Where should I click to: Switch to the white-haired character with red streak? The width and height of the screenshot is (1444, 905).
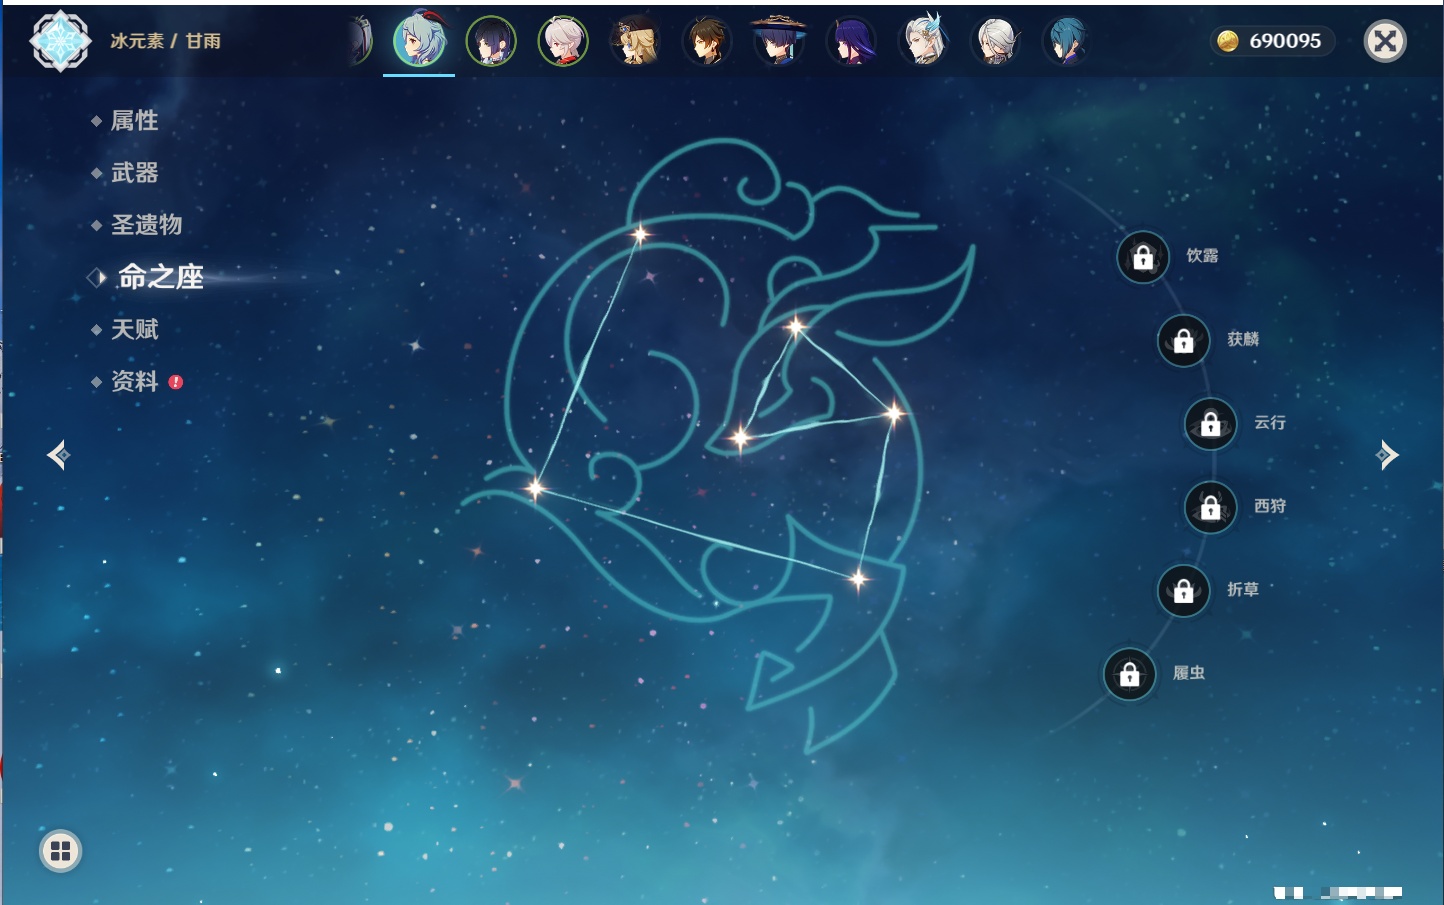coord(563,41)
